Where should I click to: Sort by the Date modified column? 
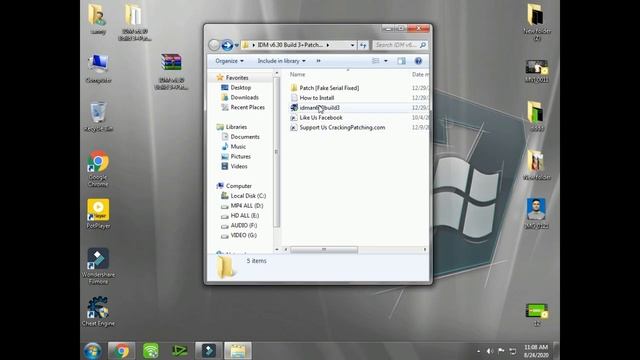[420, 74]
